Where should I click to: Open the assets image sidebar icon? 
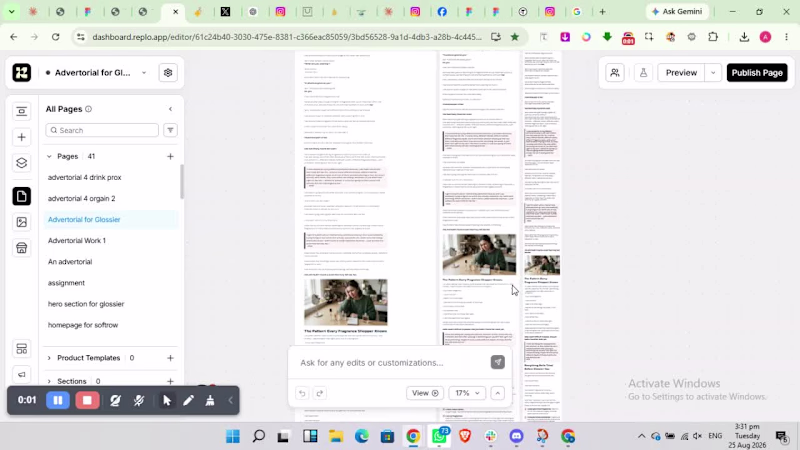[21, 222]
